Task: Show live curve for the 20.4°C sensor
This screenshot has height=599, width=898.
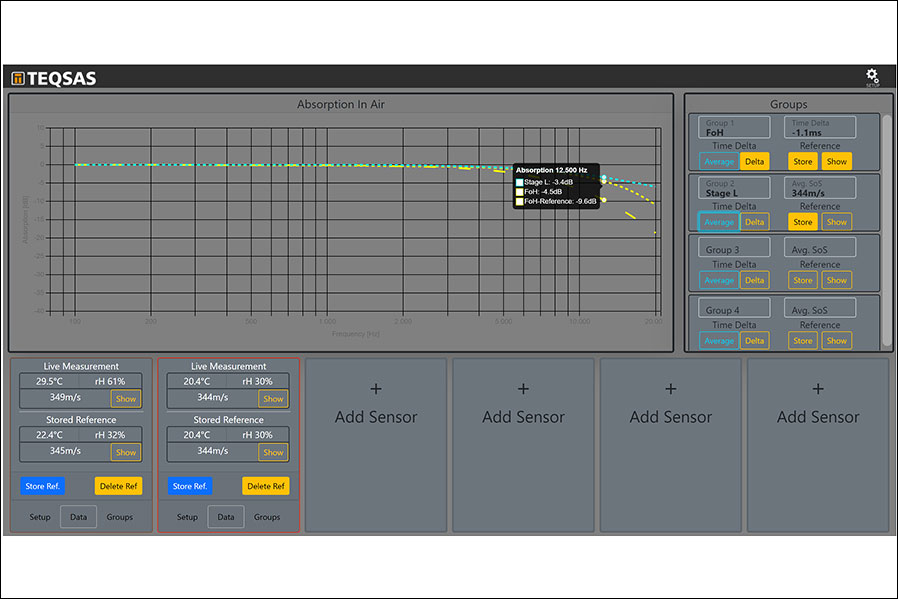Action: coord(273,399)
